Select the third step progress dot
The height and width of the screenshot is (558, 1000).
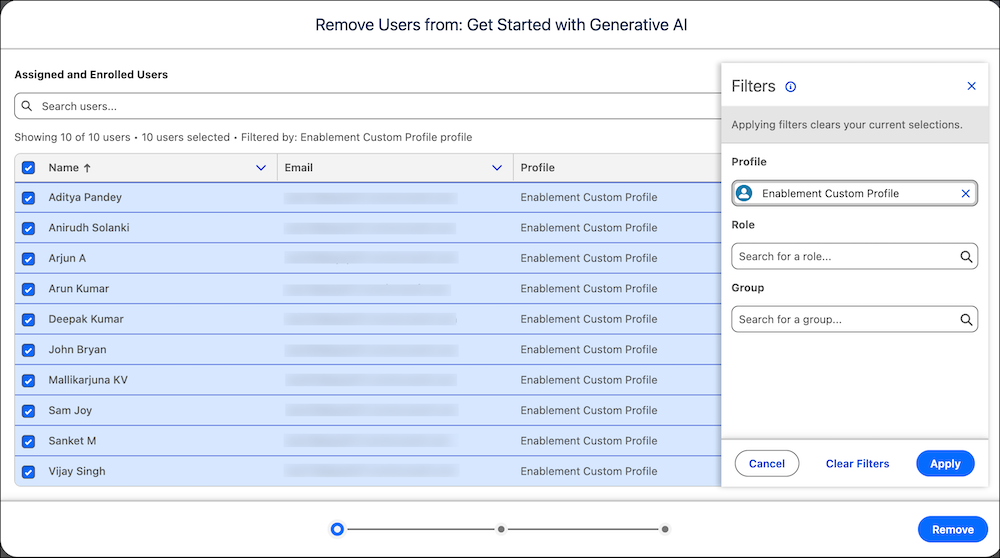(x=665, y=529)
